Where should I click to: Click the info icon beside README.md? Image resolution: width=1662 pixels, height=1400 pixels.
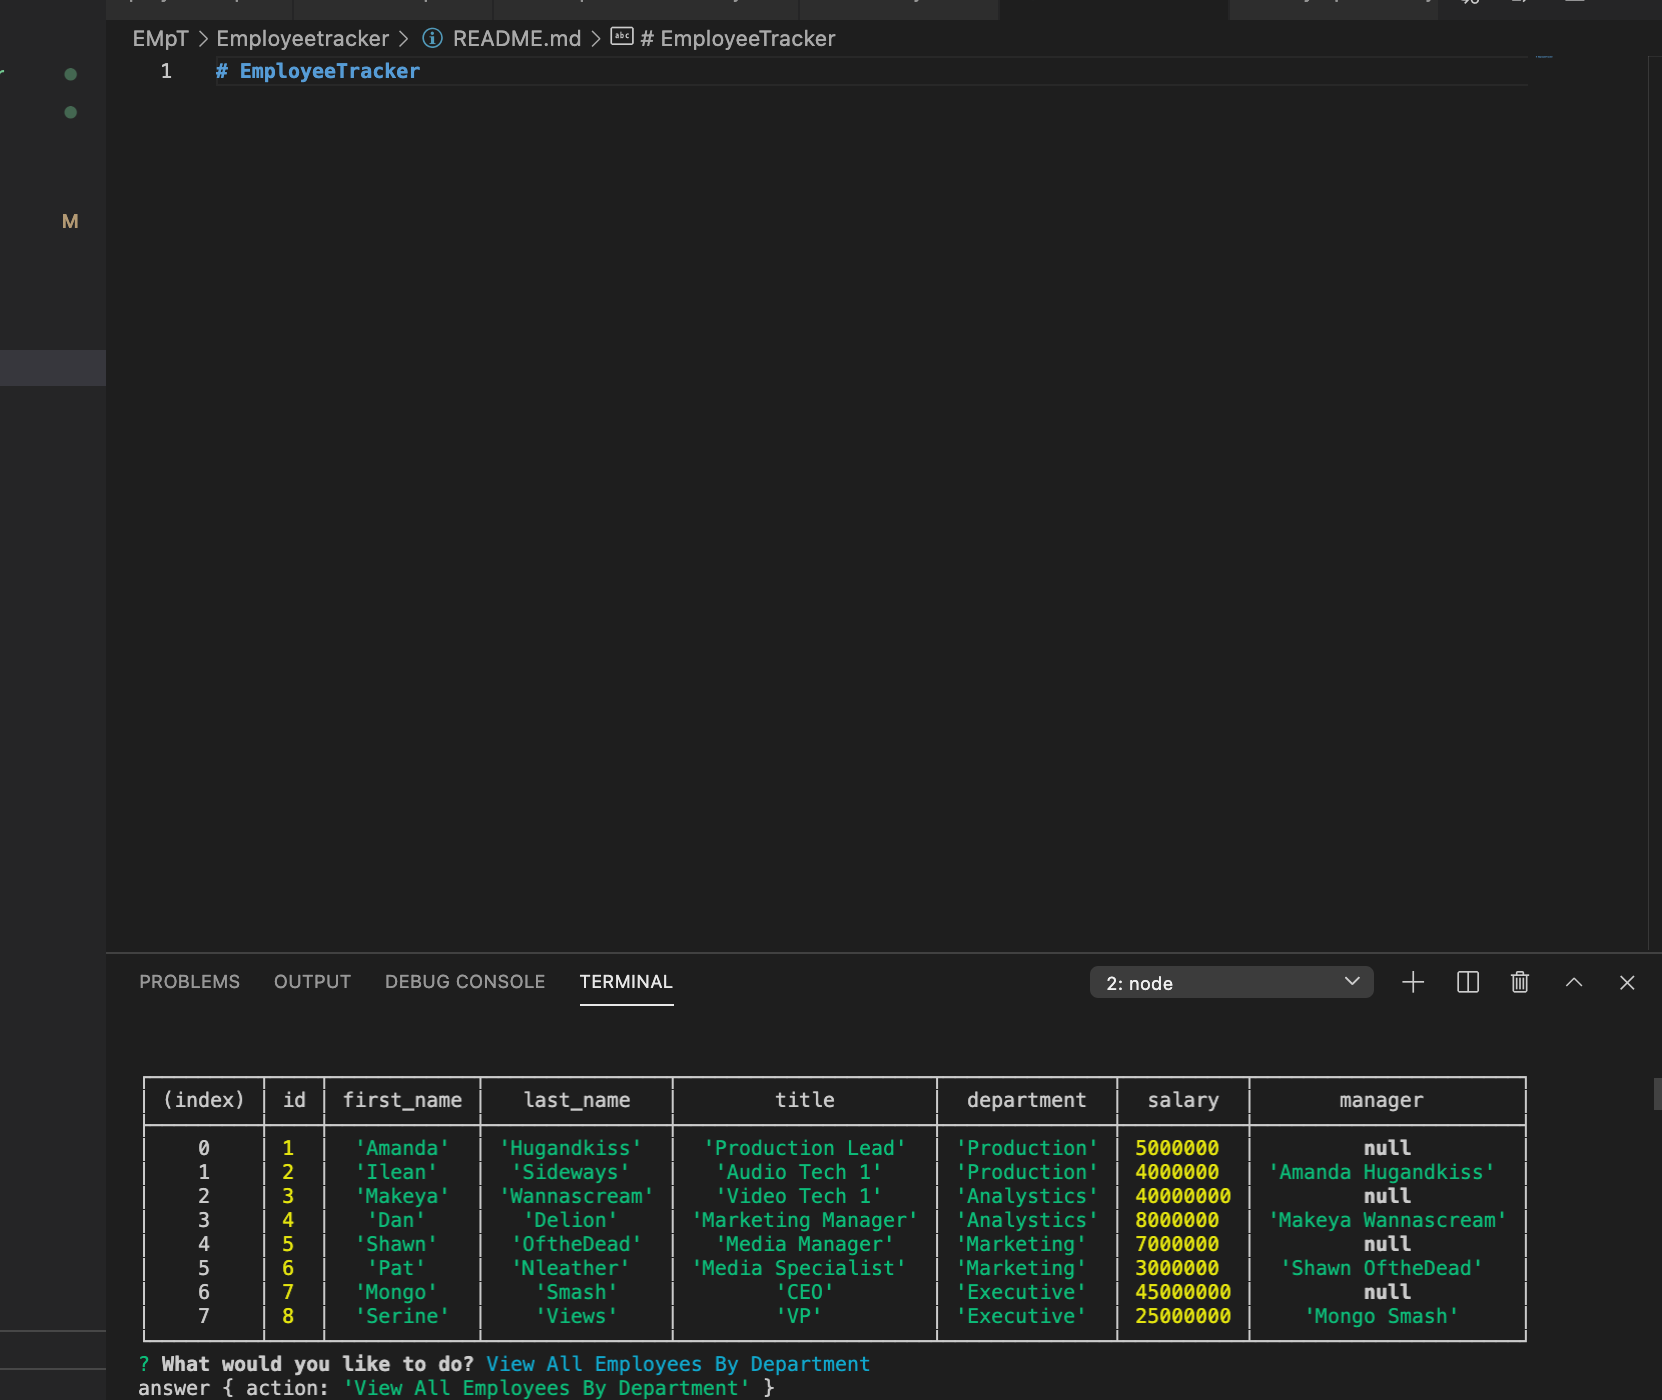(432, 38)
